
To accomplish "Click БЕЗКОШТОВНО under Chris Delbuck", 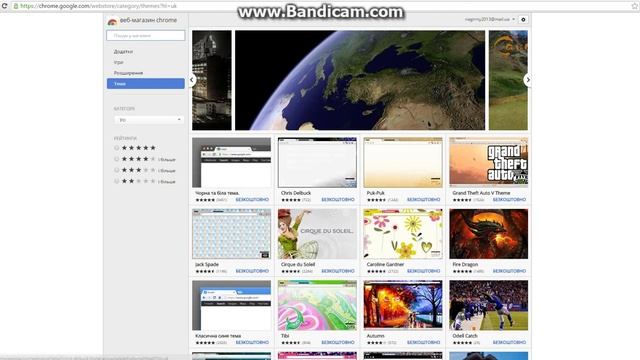I will point(338,200).
